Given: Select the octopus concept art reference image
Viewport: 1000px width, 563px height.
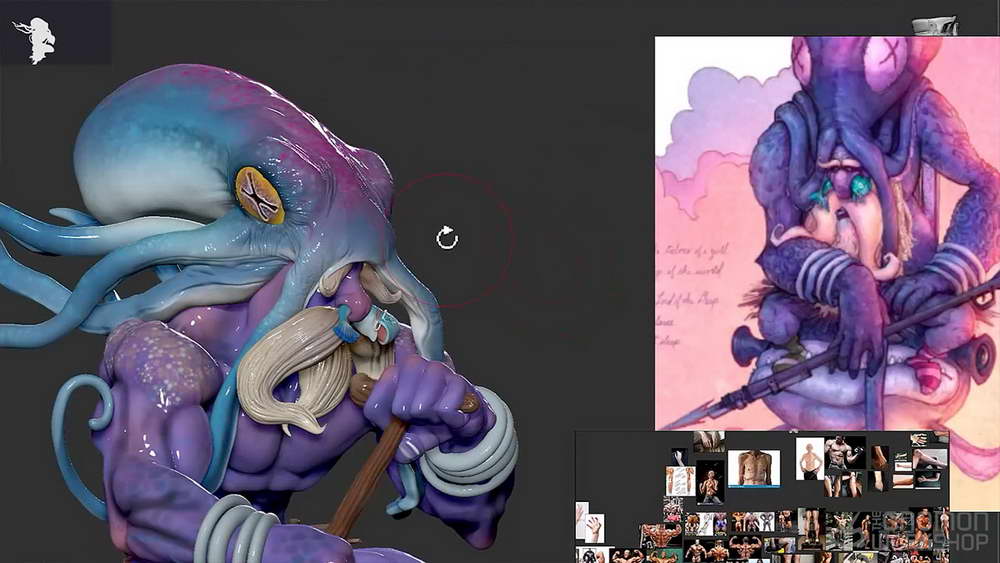Looking at the screenshot, I should (x=827, y=233).
